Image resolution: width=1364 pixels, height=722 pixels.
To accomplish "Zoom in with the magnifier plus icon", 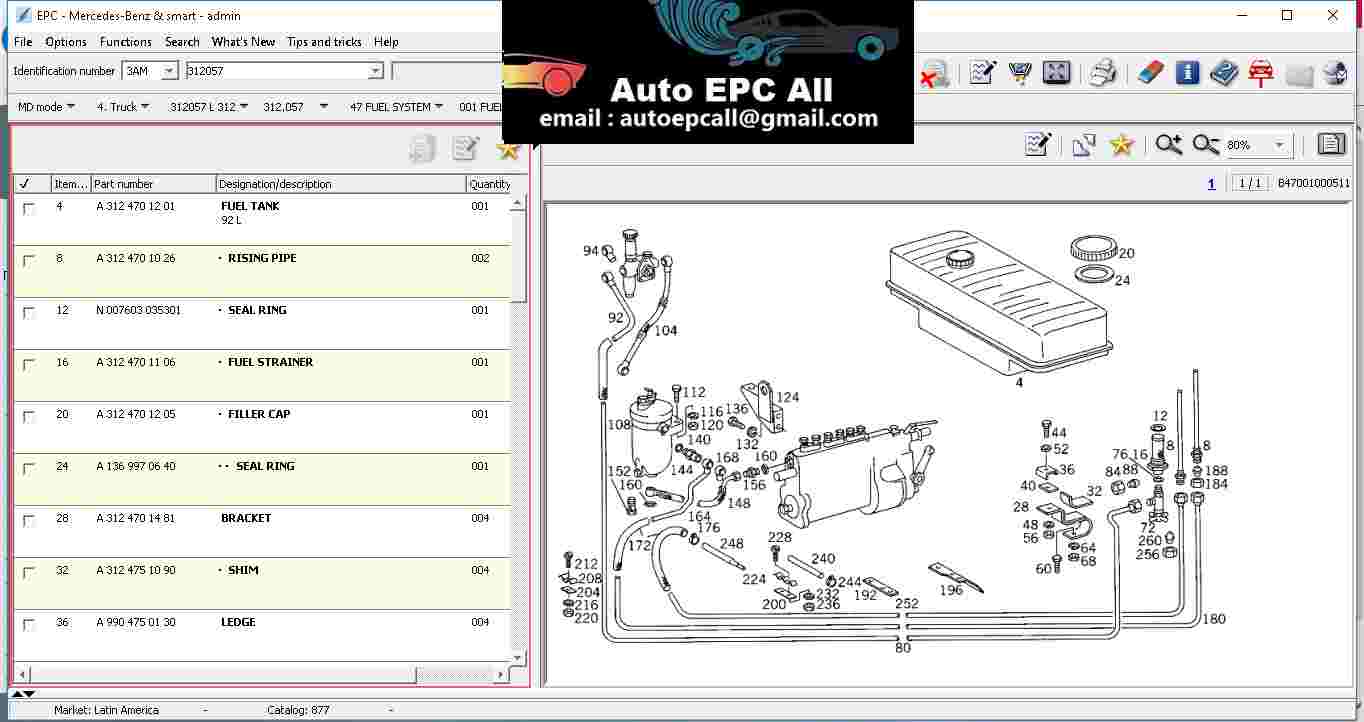I will (x=1168, y=144).
